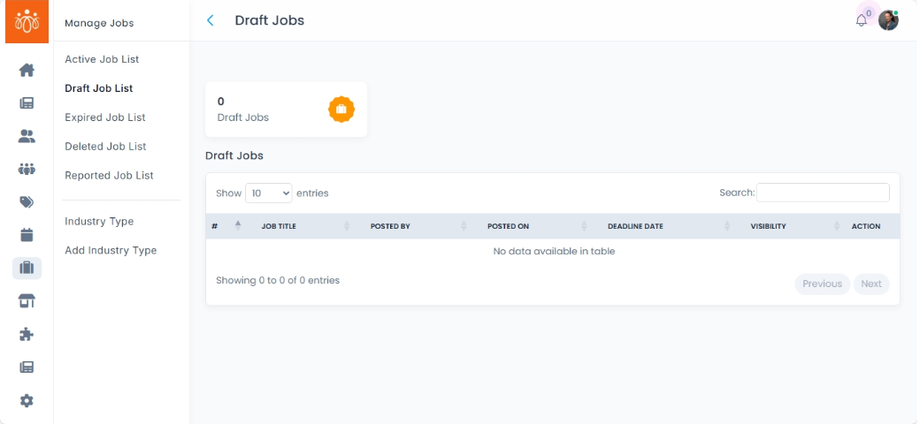Click the Search input field

(822, 193)
